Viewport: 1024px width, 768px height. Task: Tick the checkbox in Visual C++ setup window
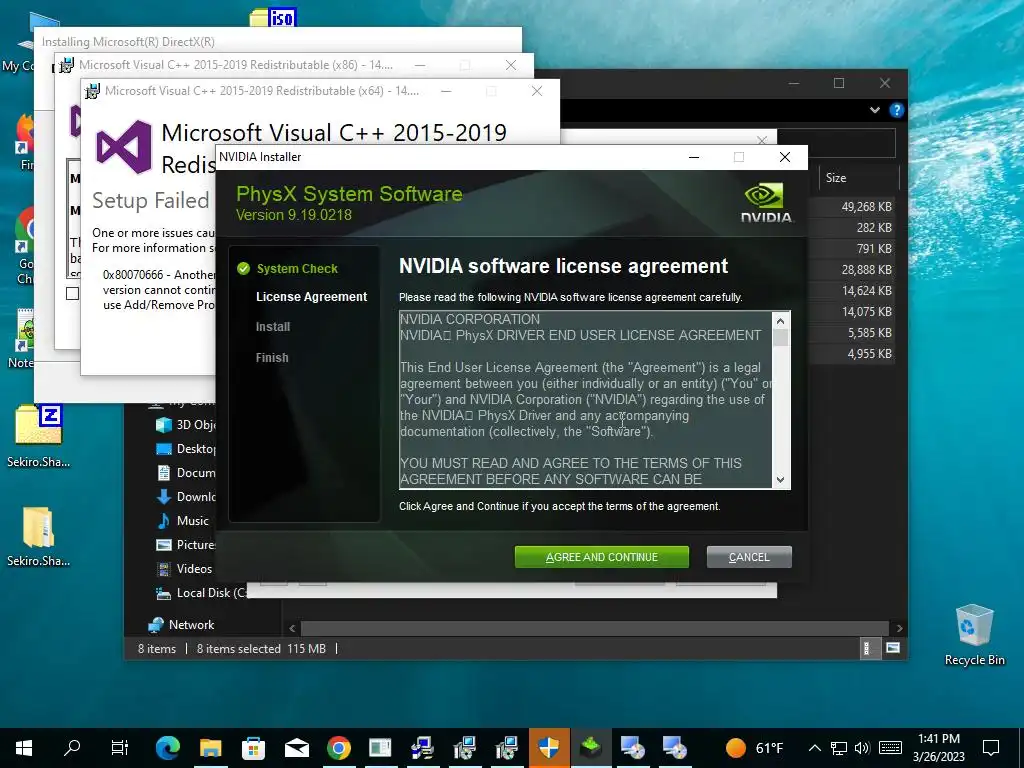point(72,293)
